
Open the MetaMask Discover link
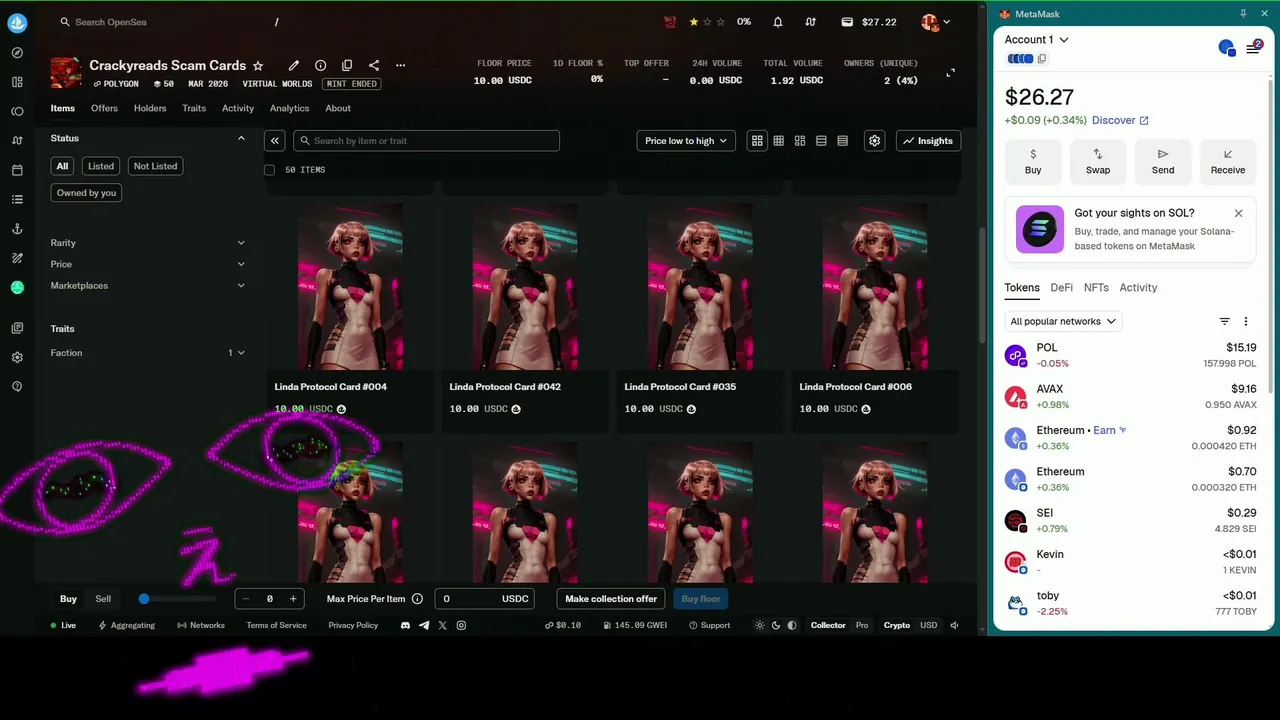coord(1120,120)
